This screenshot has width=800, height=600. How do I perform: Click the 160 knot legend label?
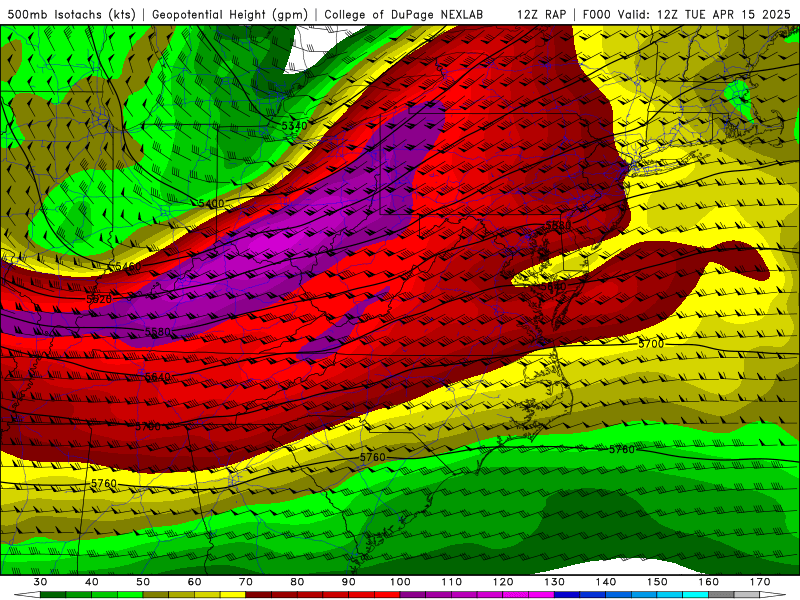(709, 582)
